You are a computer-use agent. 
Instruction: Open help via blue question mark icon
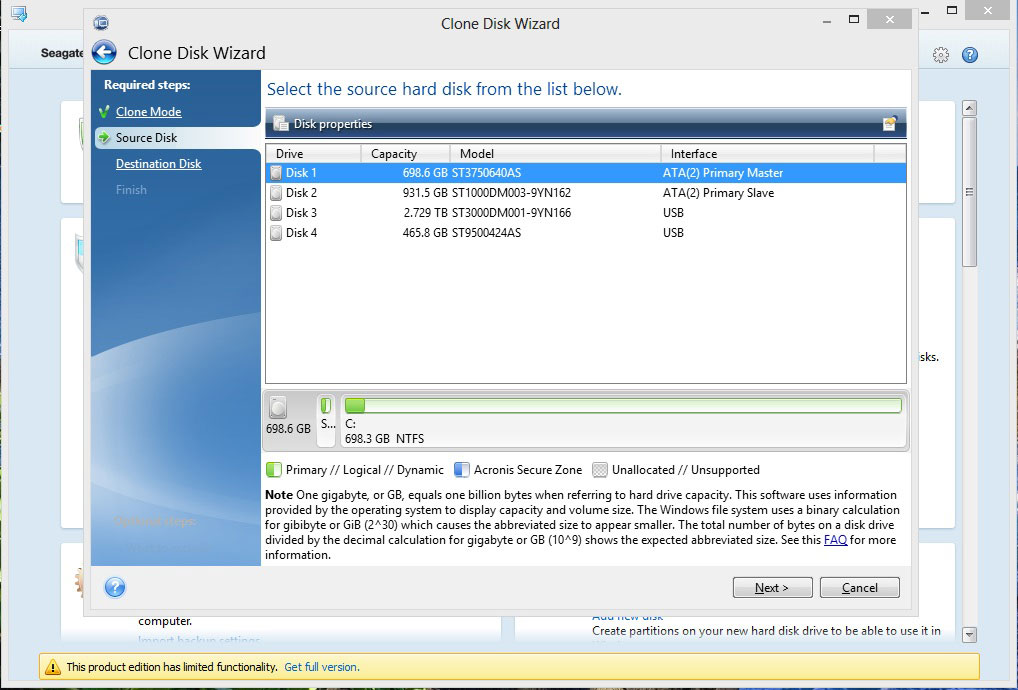(x=115, y=587)
